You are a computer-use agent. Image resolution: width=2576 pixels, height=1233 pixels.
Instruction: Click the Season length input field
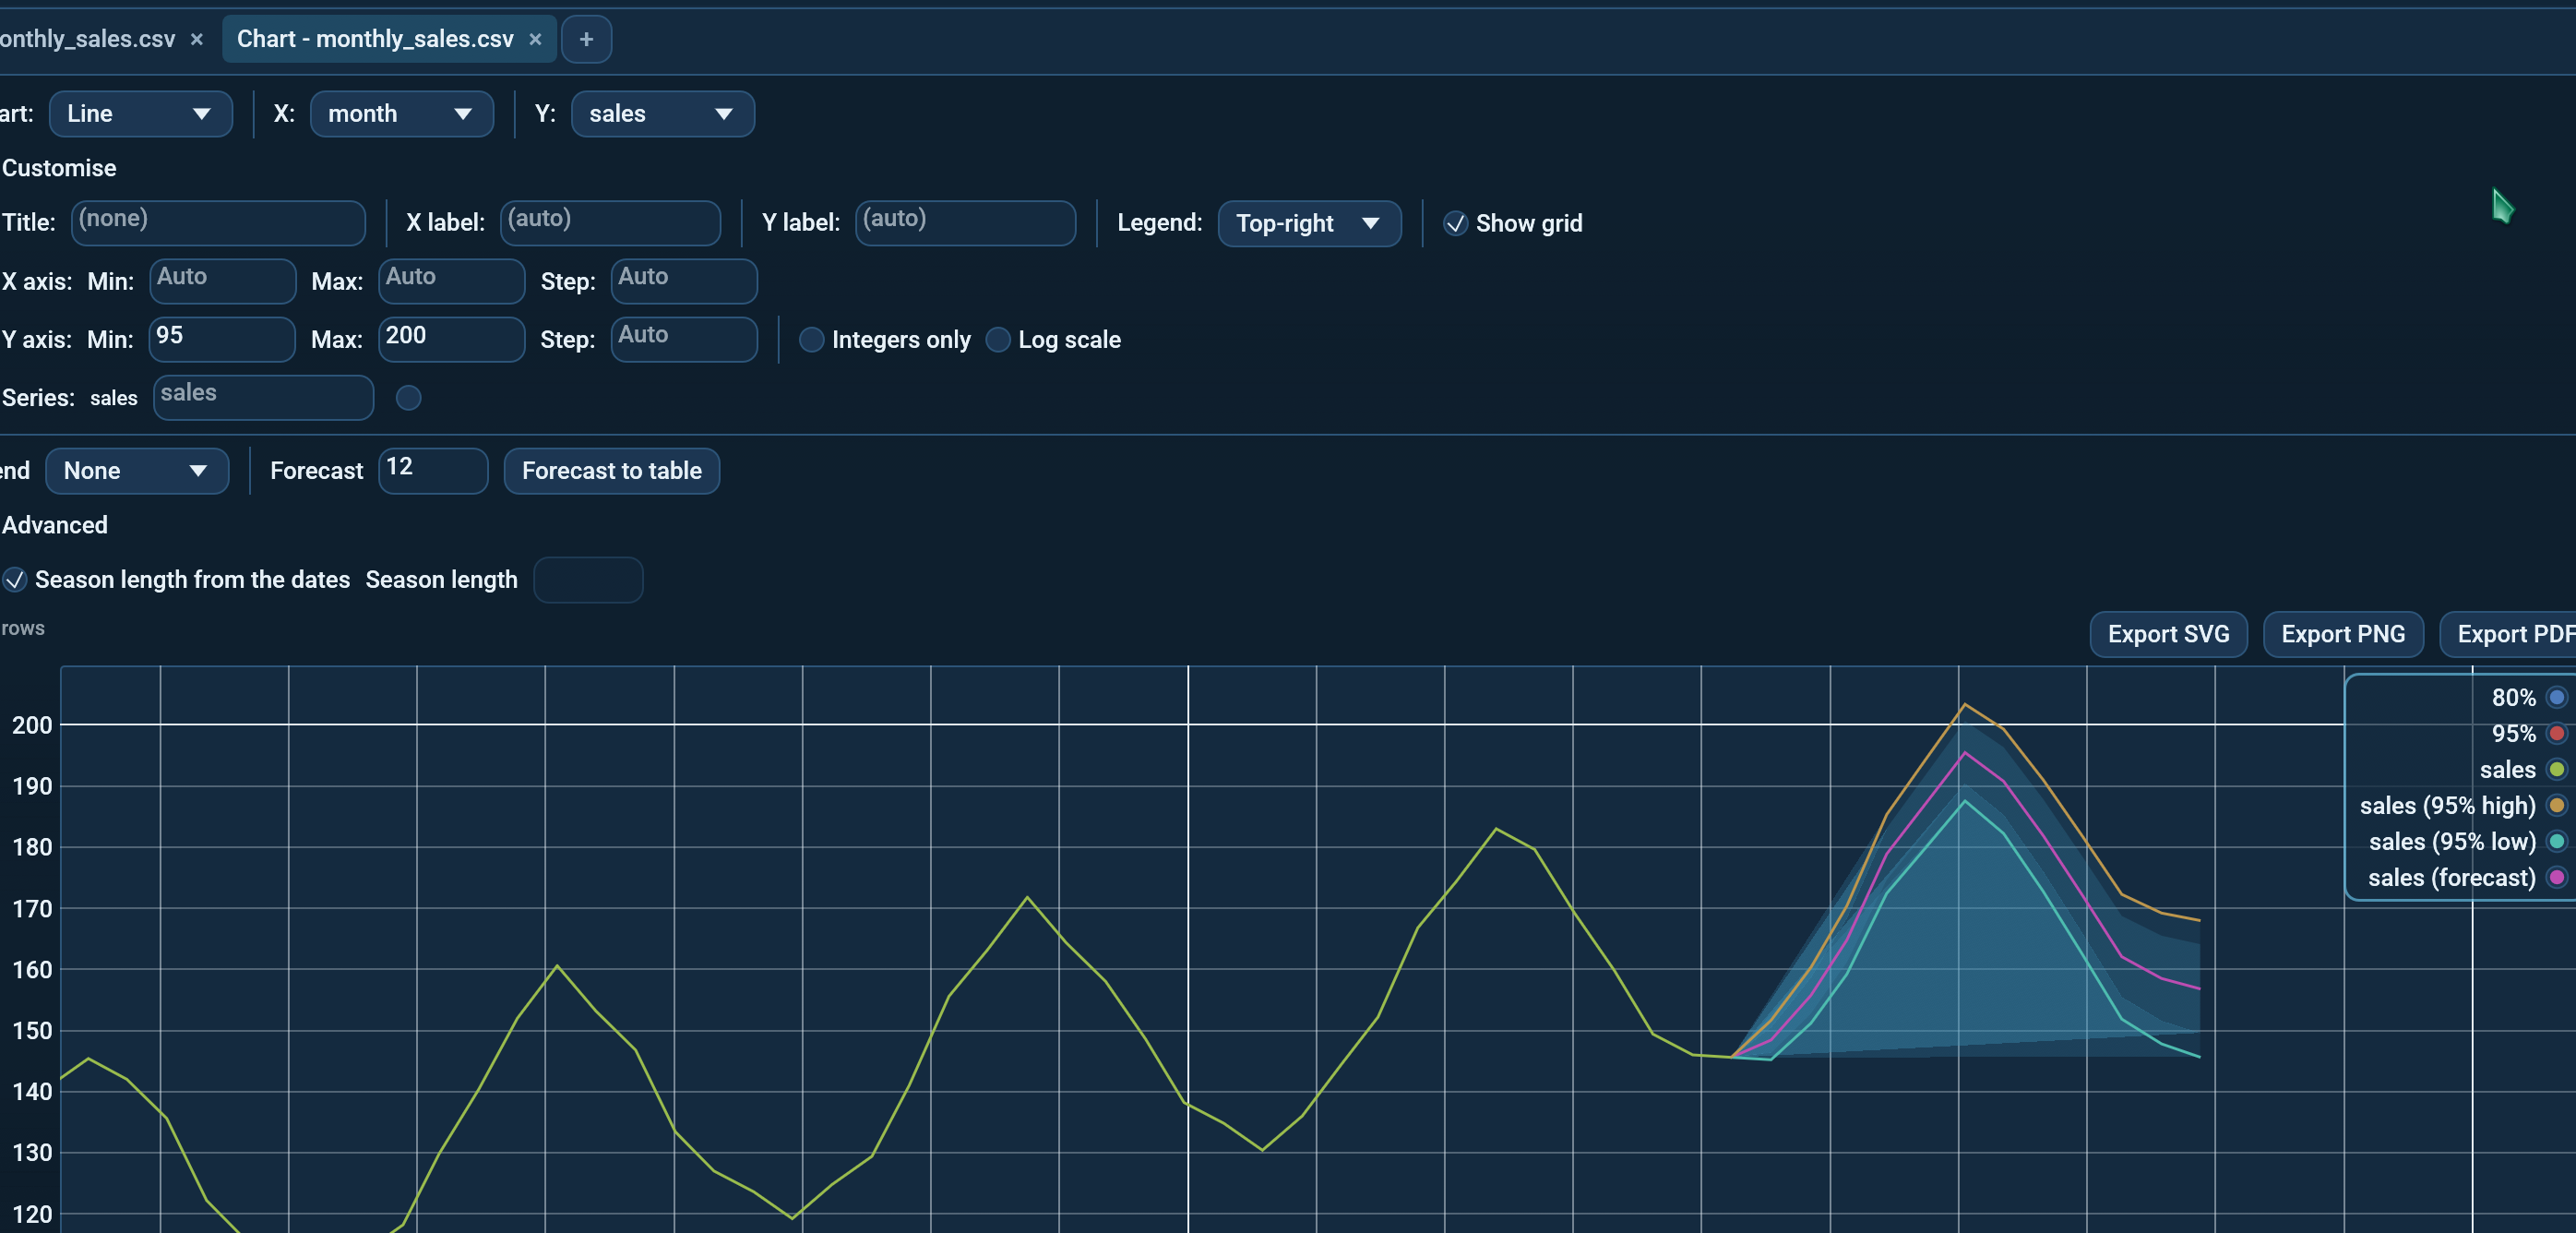click(x=588, y=580)
